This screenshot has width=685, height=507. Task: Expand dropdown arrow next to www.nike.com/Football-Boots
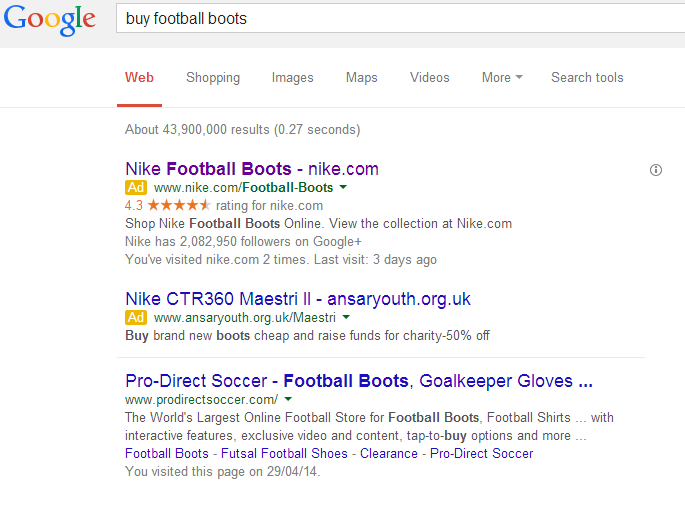click(x=343, y=187)
